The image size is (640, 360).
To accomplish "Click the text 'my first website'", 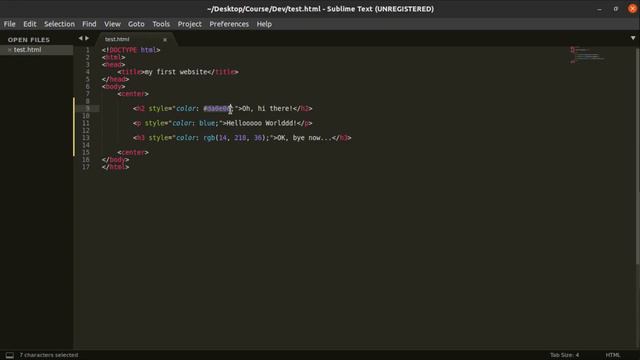I will (x=176, y=72).
